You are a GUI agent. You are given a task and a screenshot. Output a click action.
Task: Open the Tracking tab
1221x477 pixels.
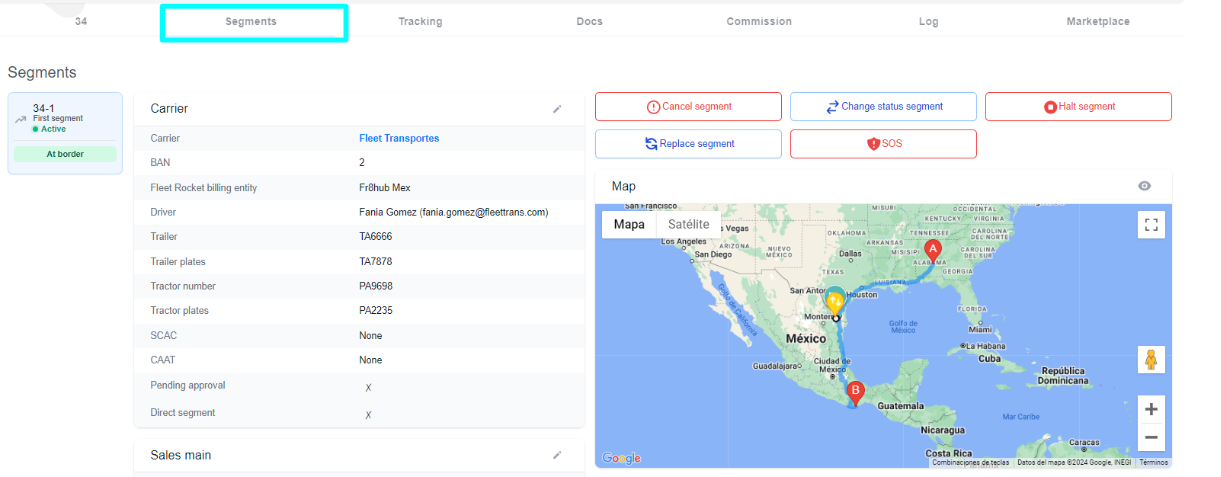420,21
